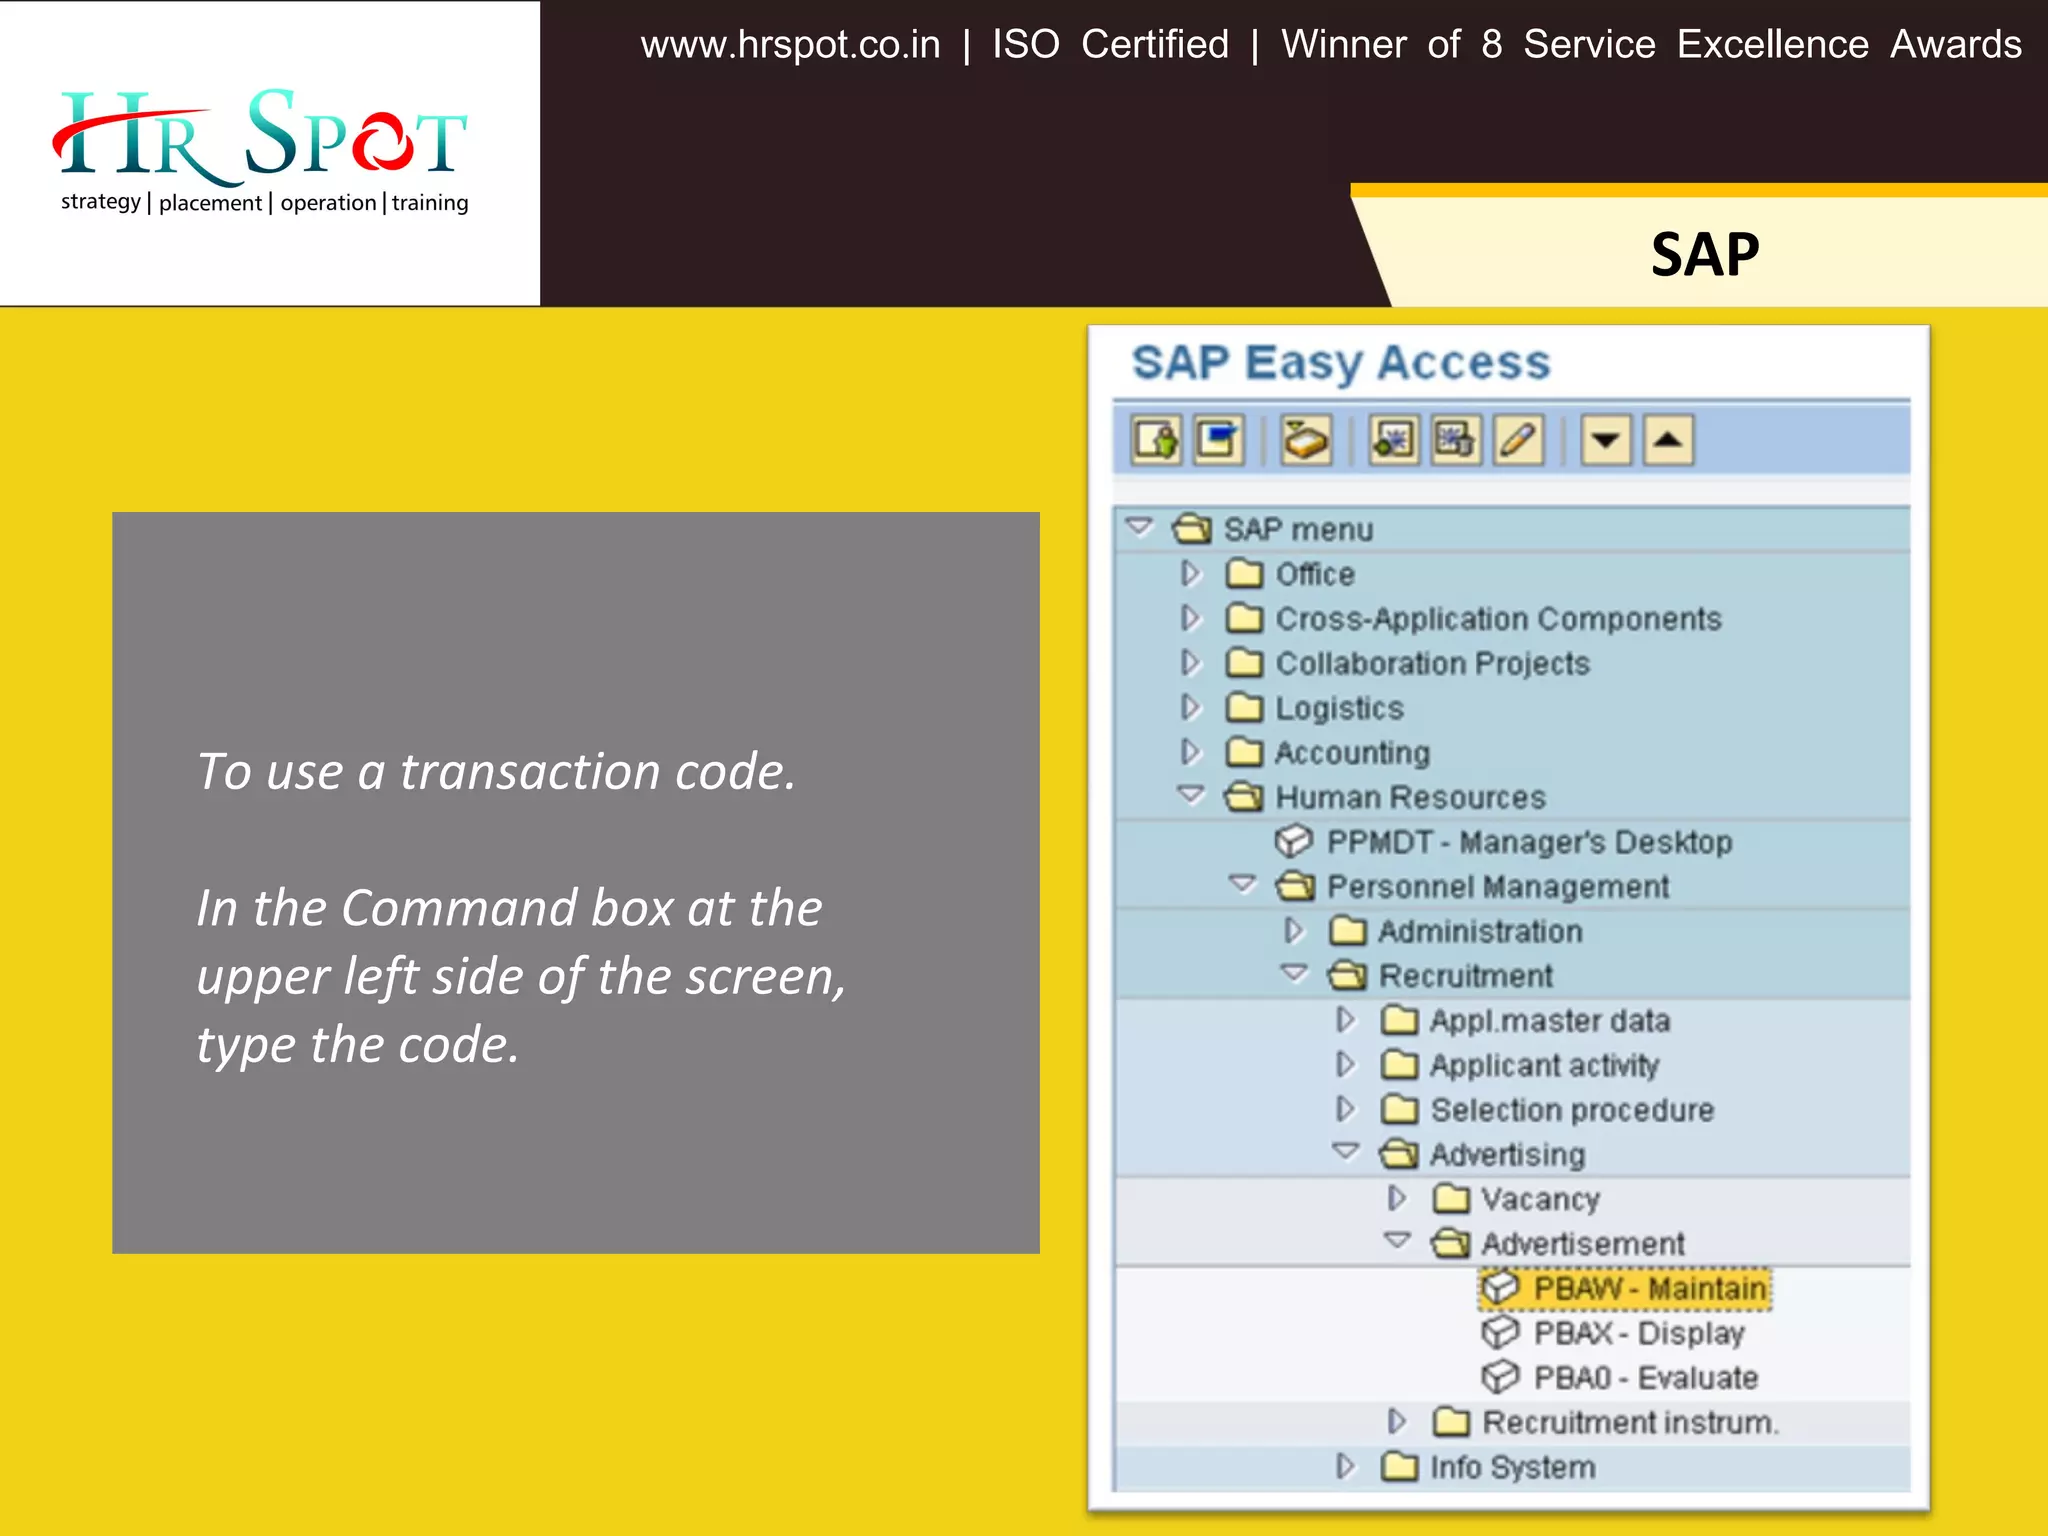This screenshot has height=1536, width=2048.
Task: Collapse the Recruitment node arrow
Action: coord(1294,972)
